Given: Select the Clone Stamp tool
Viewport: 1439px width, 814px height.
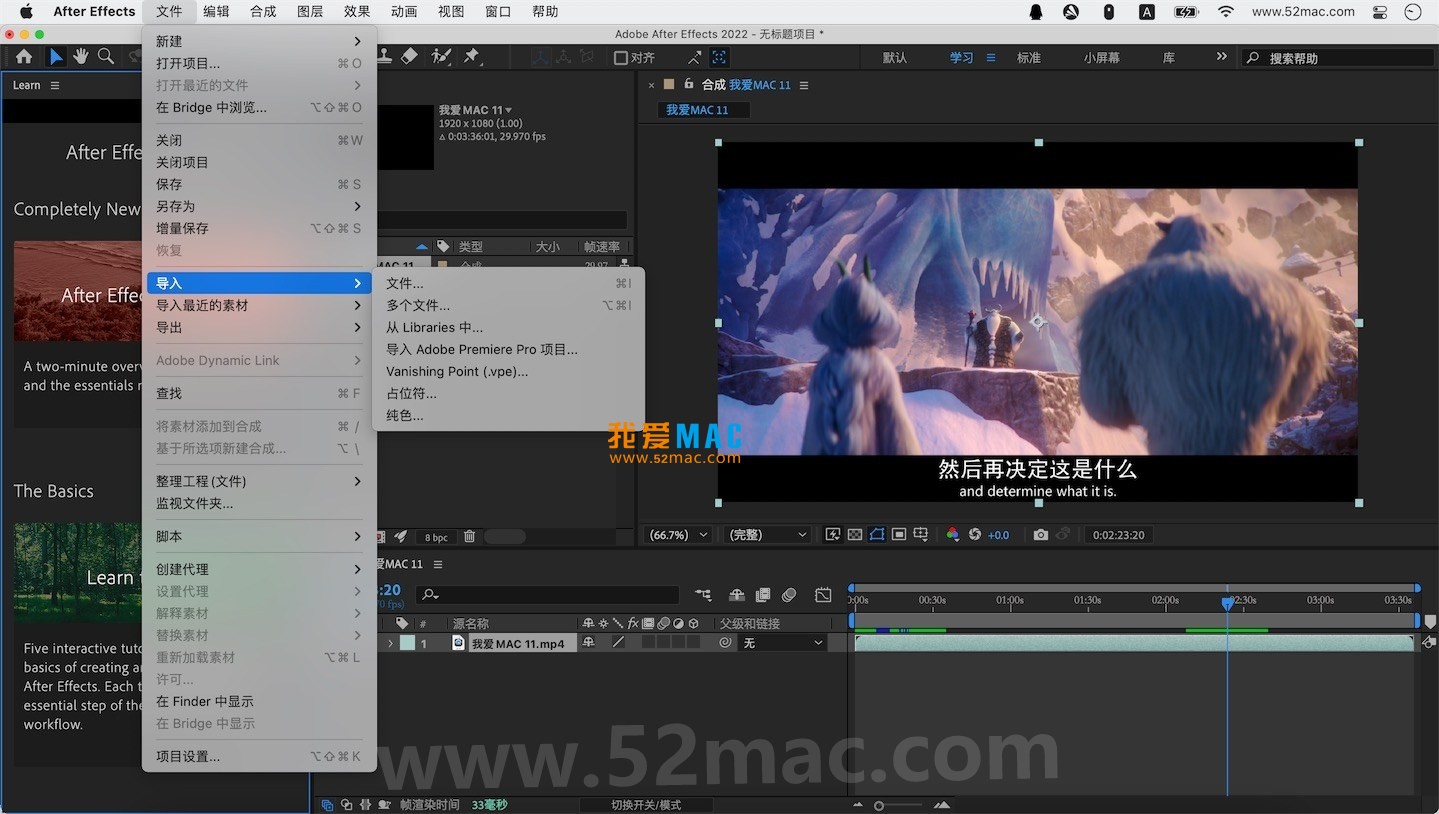Looking at the screenshot, I should [384, 57].
